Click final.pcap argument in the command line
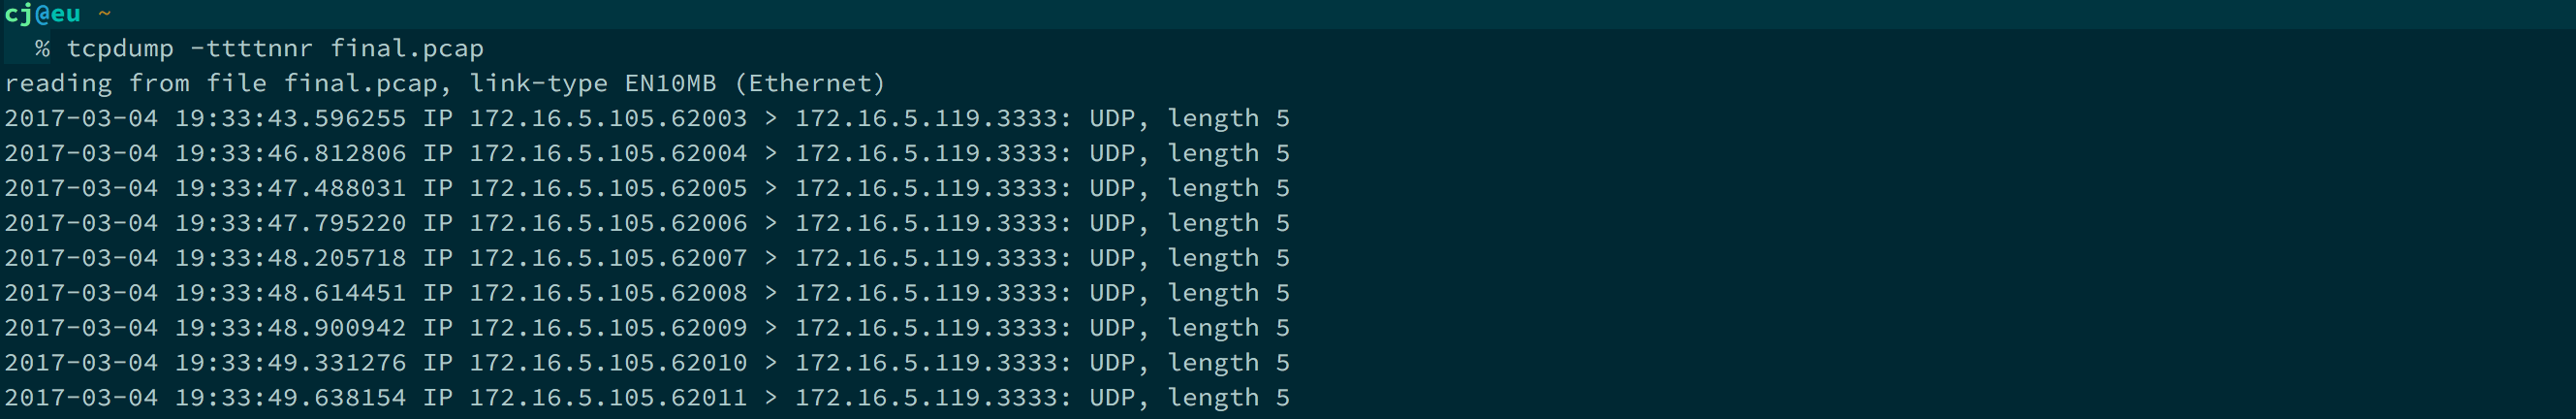This screenshot has height=419, width=2576. click(407, 49)
